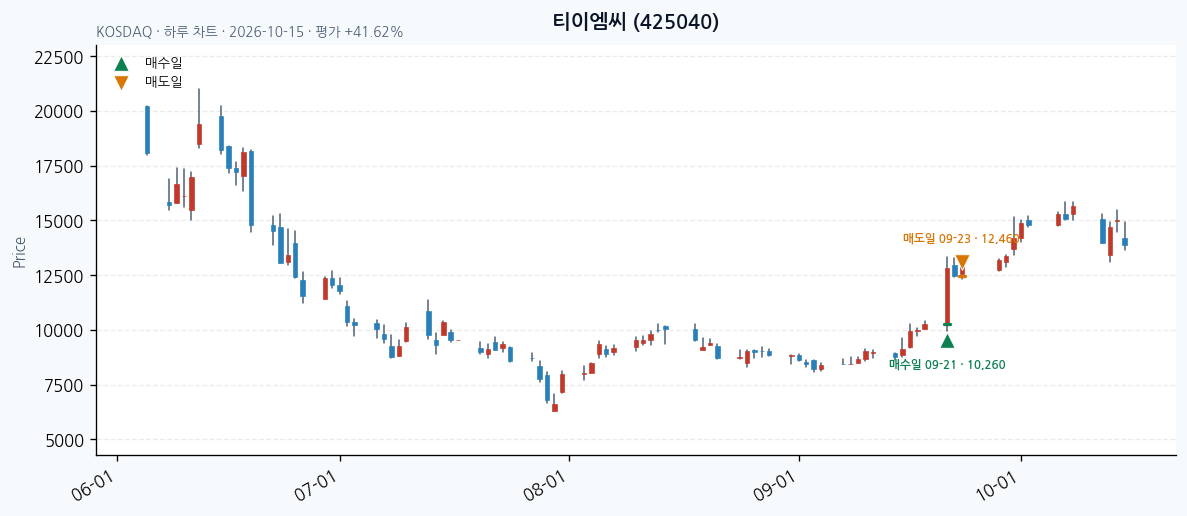Click the green triangle icon in the legend

pos(121,64)
